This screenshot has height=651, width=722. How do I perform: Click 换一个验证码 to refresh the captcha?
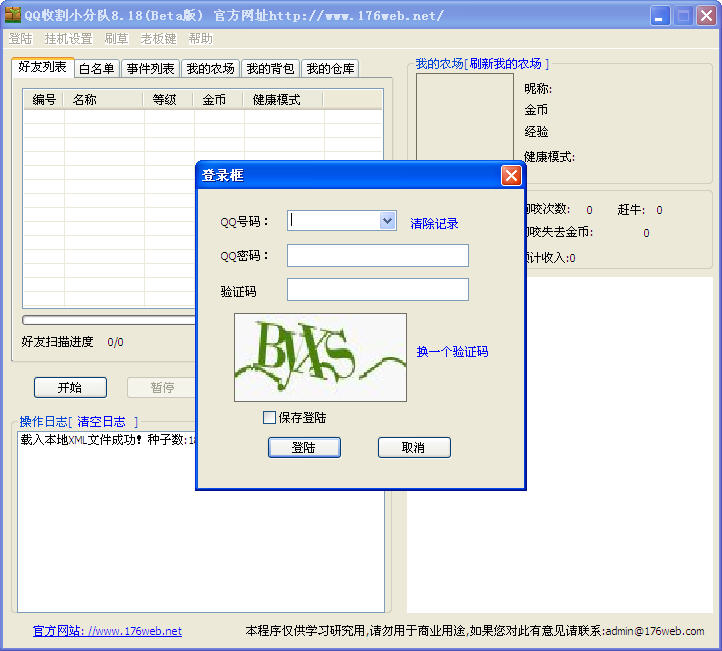tap(452, 352)
